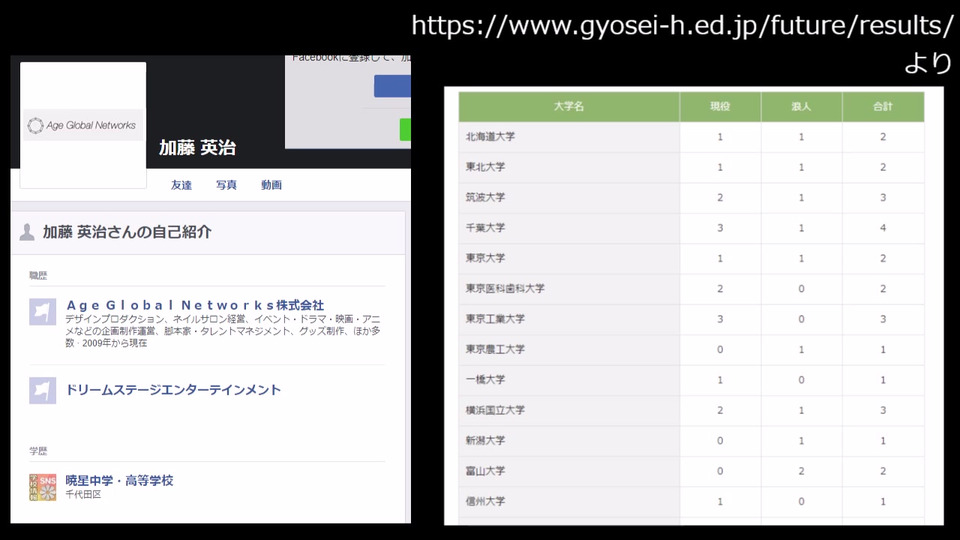Click the 職歴 section label
This screenshot has width=960, height=540.
pyautogui.click(x=38, y=276)
